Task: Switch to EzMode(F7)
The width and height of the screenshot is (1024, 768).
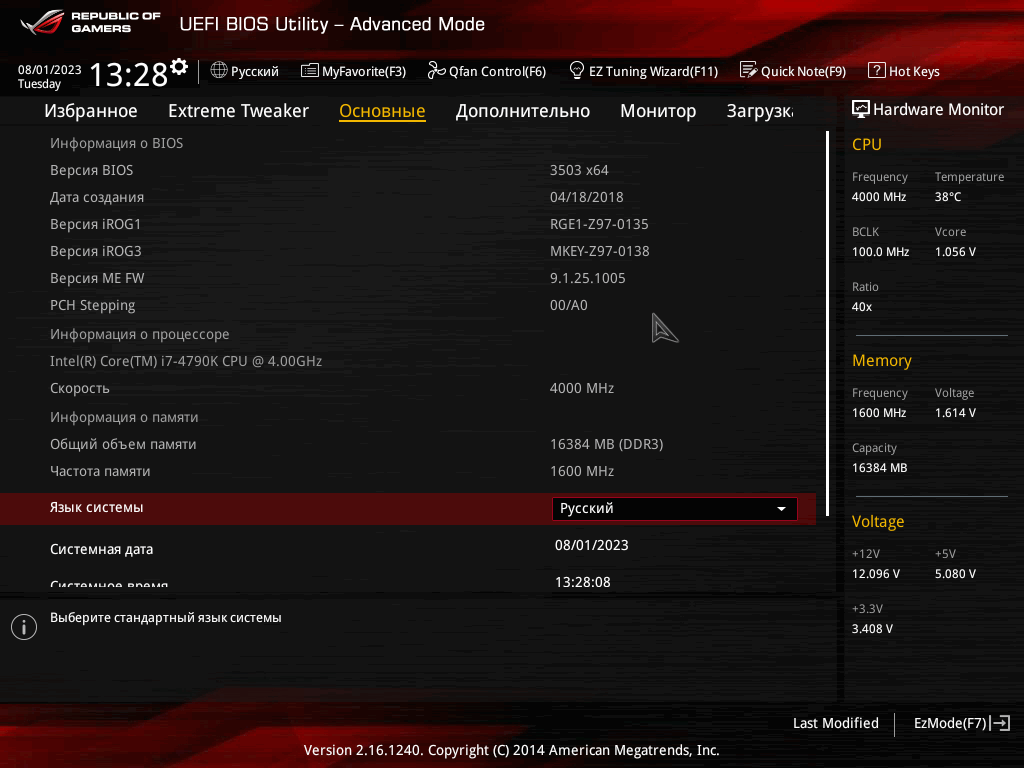Action: (950, 723)
